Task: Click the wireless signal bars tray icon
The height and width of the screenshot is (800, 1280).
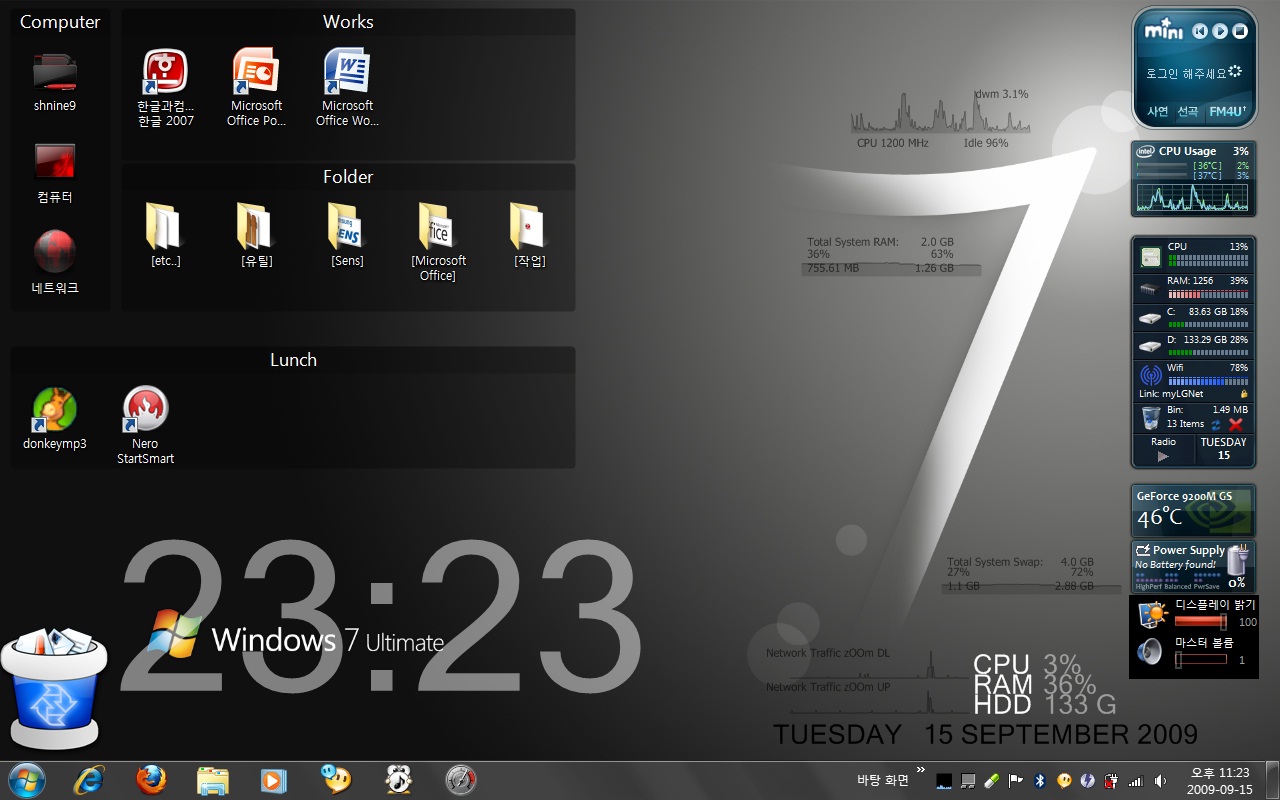Action: coord(1136,781)
